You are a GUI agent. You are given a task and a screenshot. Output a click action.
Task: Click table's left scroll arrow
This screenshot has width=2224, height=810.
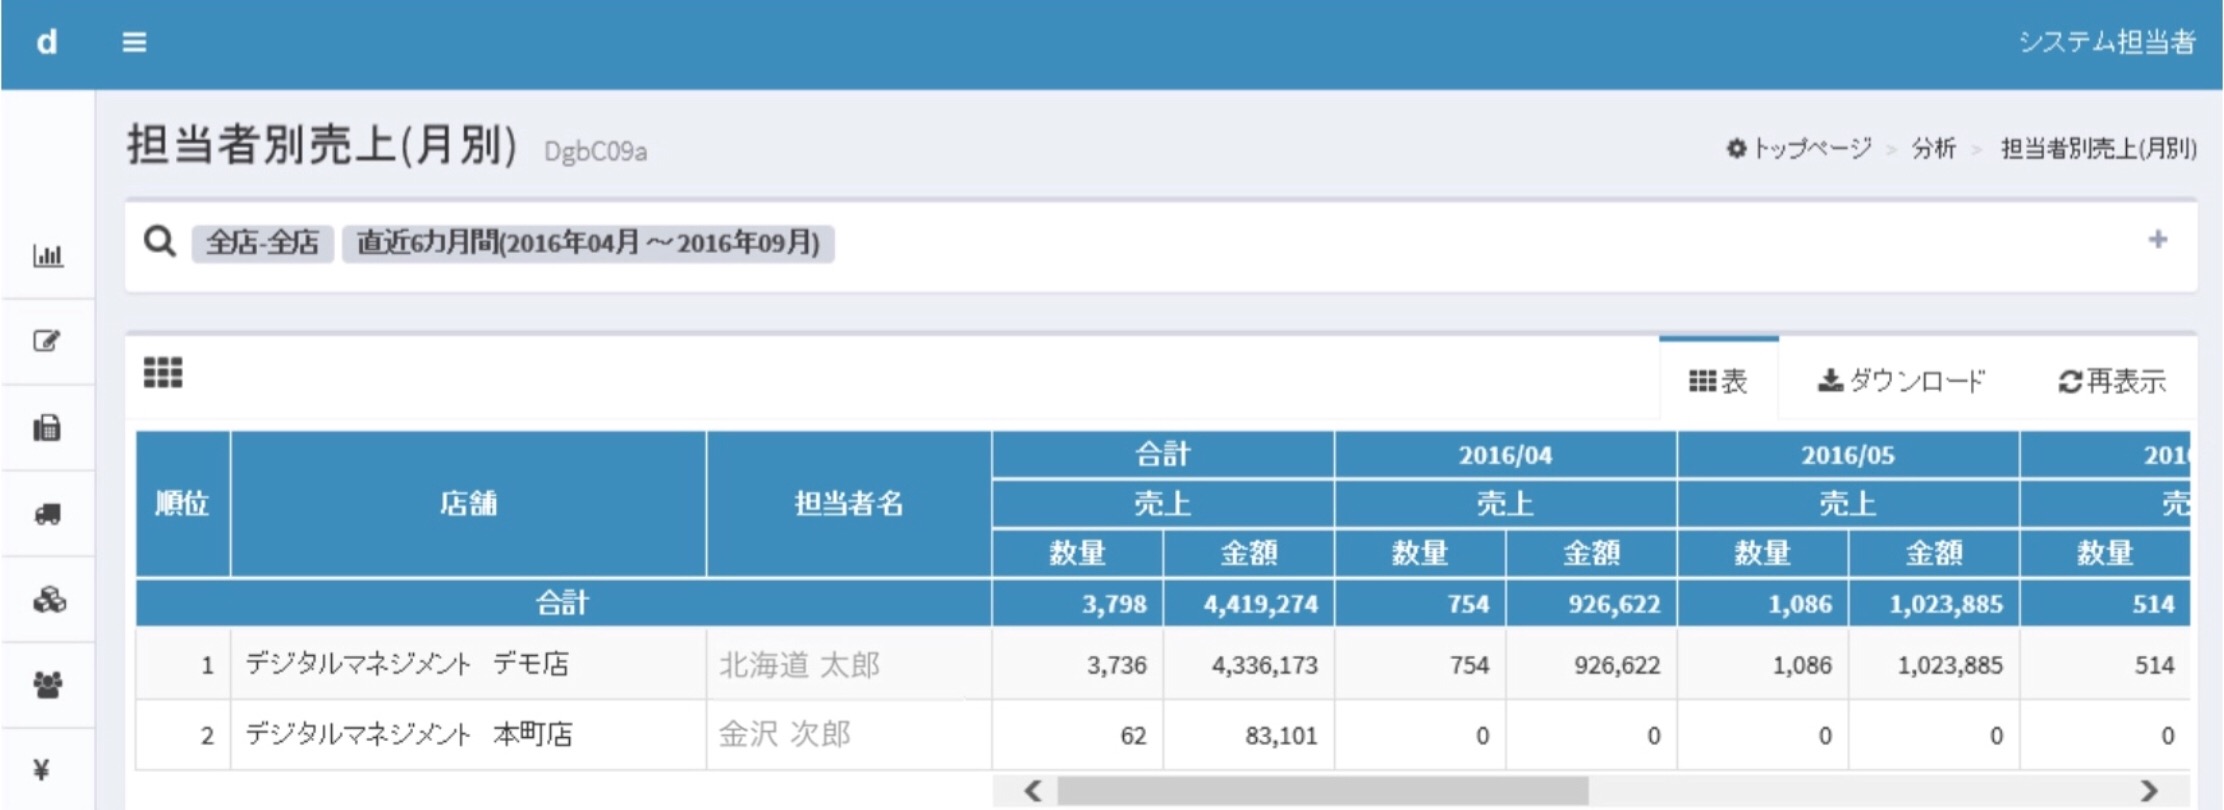pyautogui.click(x=1033, y=791)
